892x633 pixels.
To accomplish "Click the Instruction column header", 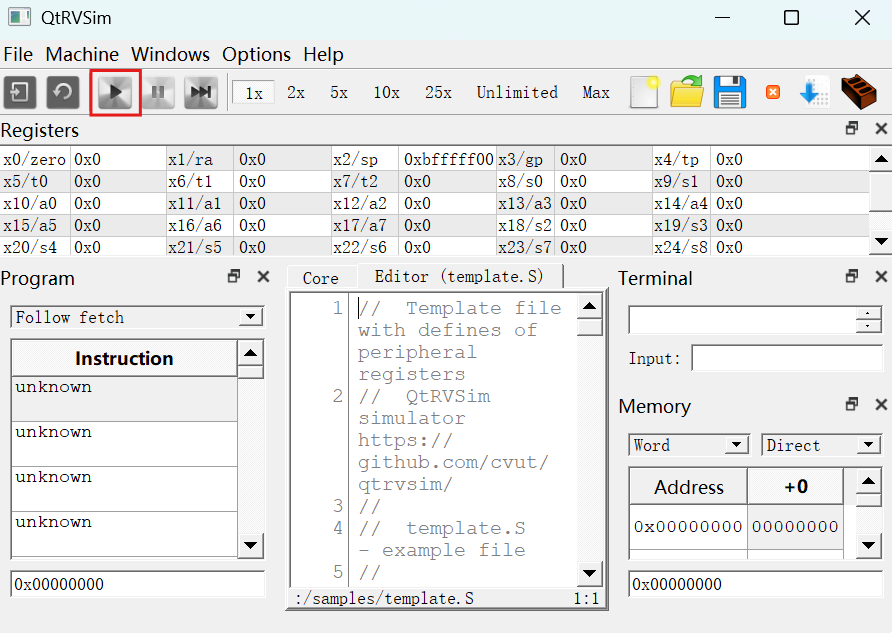I will (124, 358).
